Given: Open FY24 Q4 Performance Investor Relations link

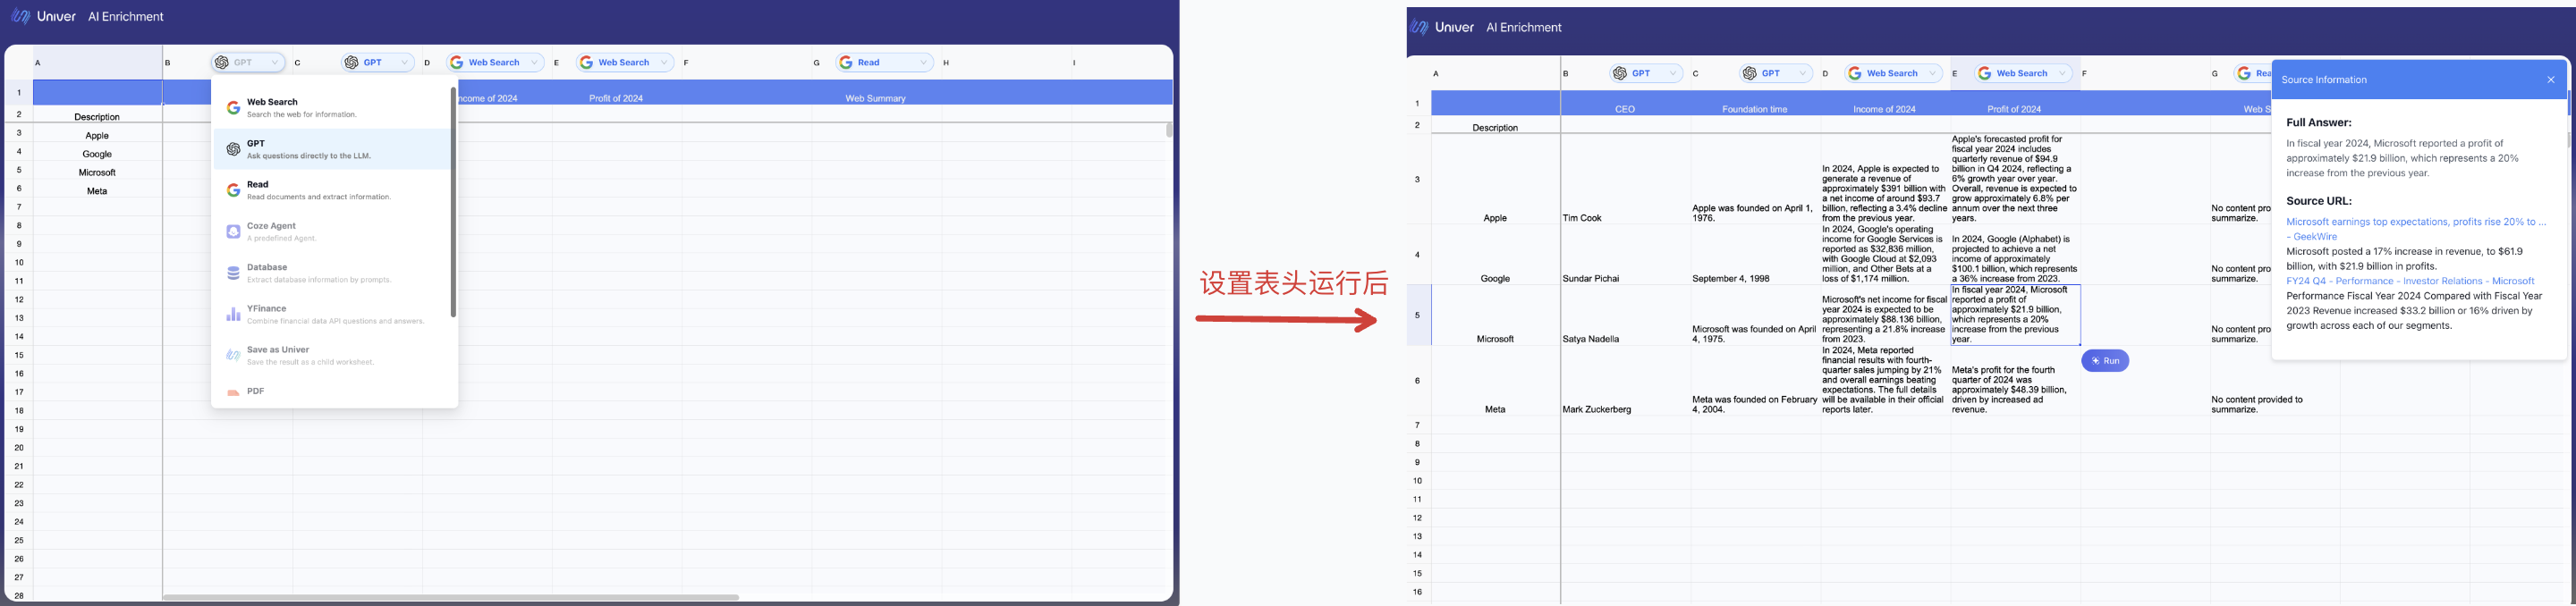Looking at the screenshot, I should click(x=2410, y=281).
